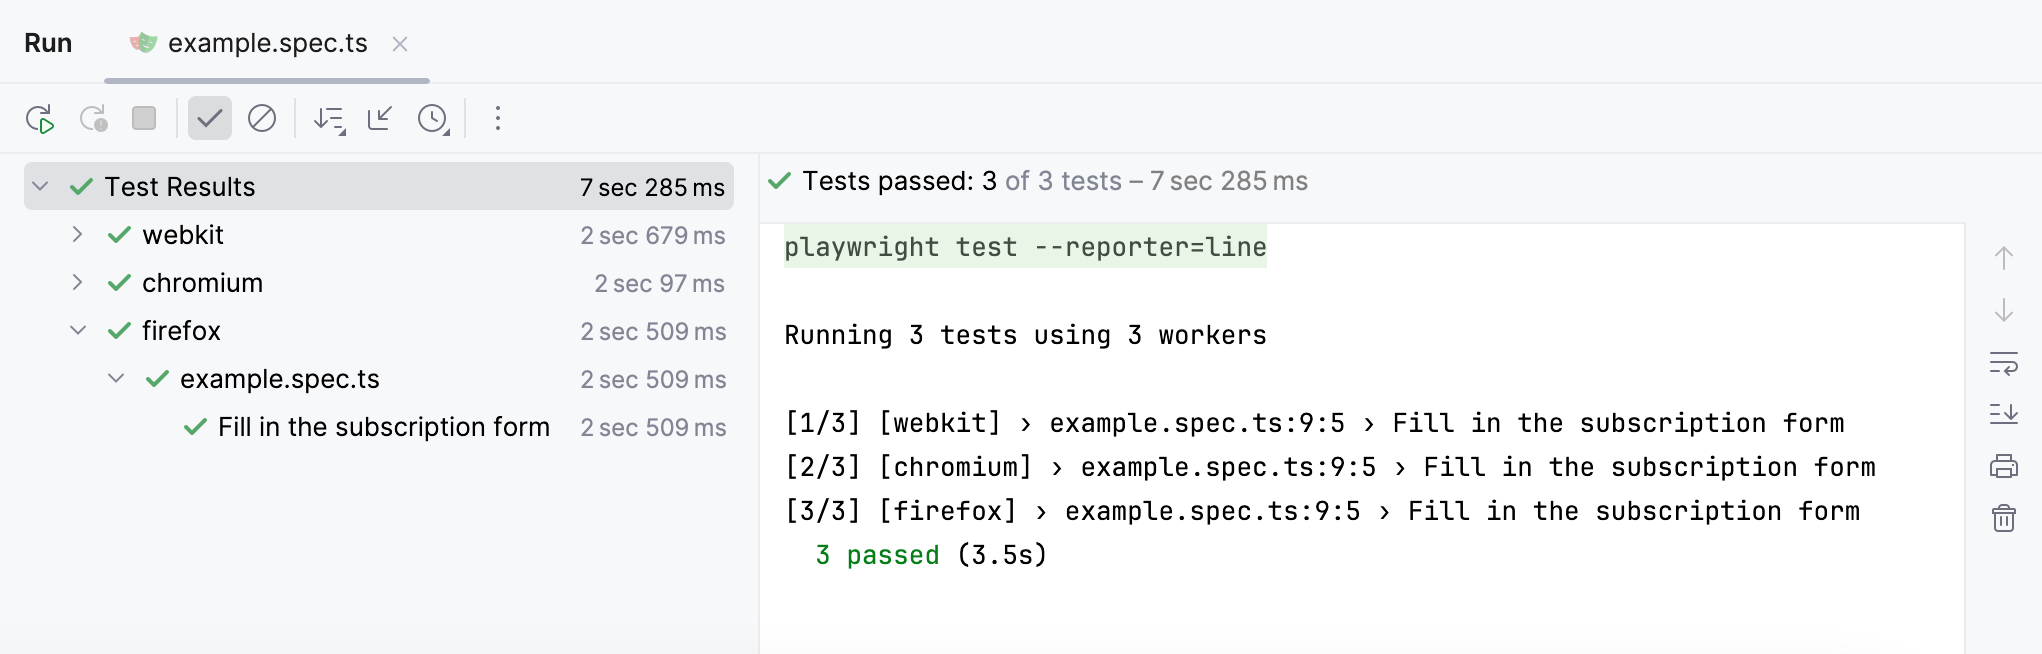Open the More options kebab menu
2042x654 pixels.
click(498, 119)
